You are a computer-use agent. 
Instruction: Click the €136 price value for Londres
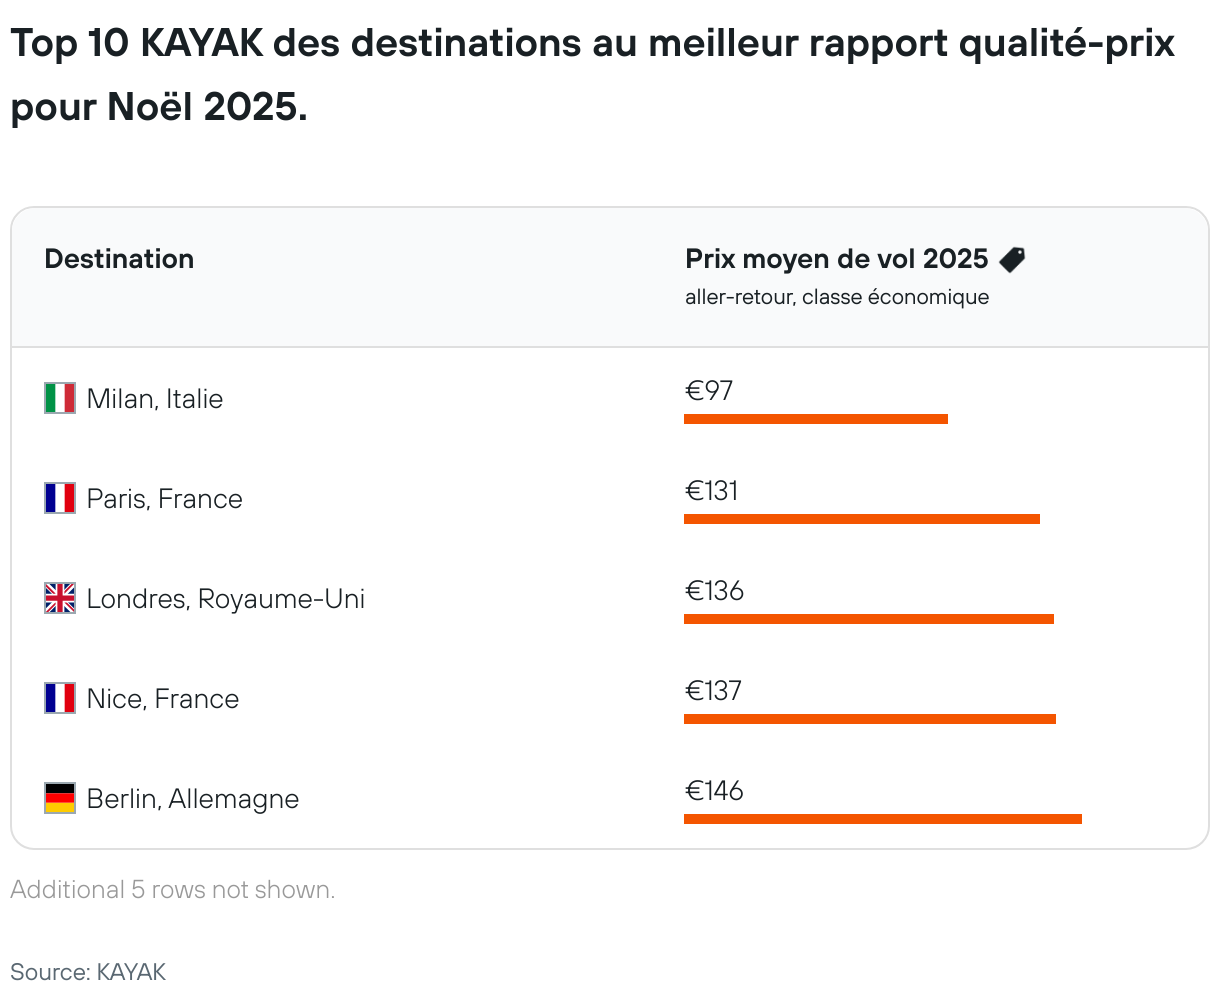tap(714, 591)
